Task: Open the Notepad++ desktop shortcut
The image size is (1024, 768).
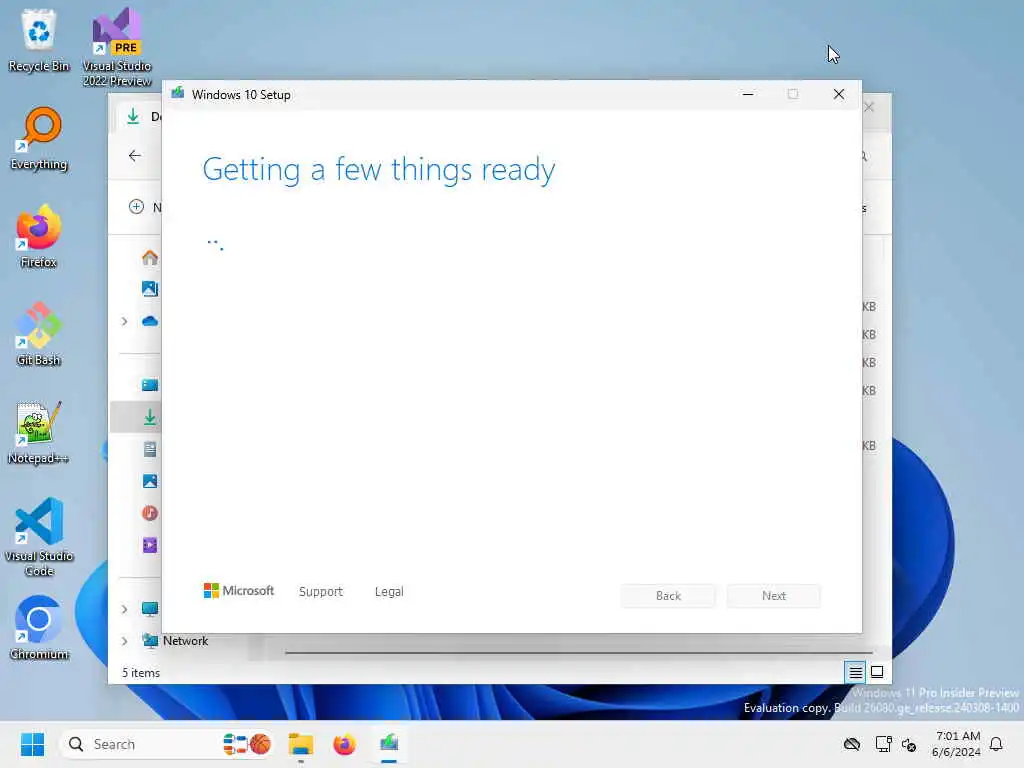Action: [x=39, y=432]
